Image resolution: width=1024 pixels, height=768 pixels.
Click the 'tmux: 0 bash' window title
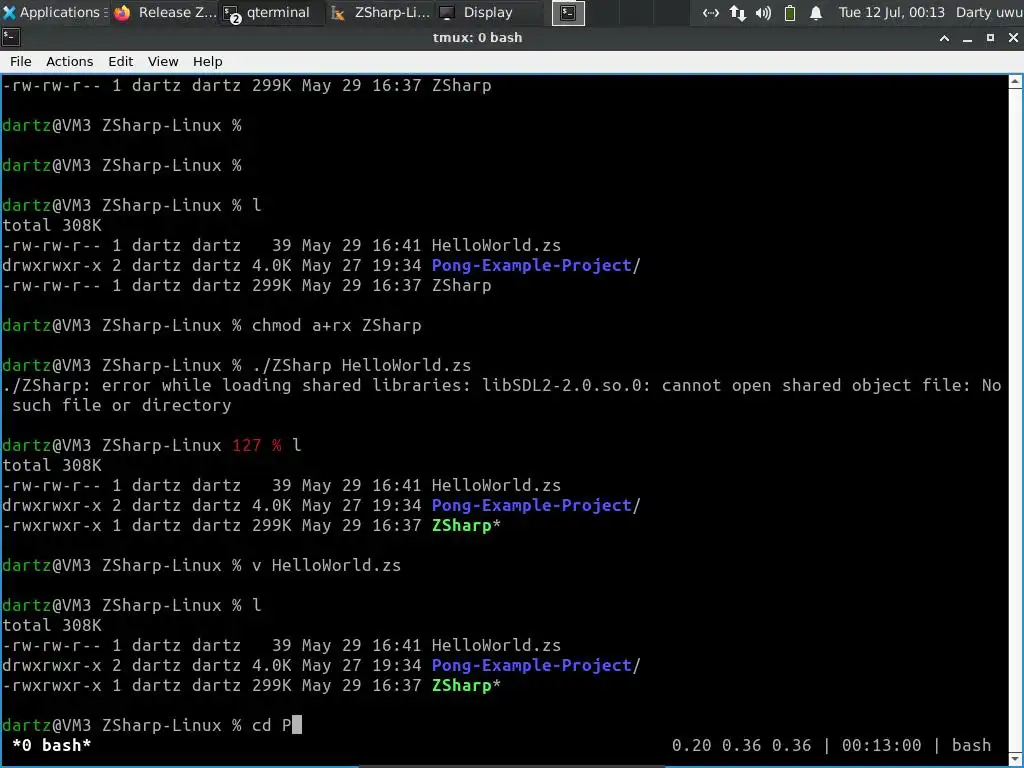click(477, 38)
